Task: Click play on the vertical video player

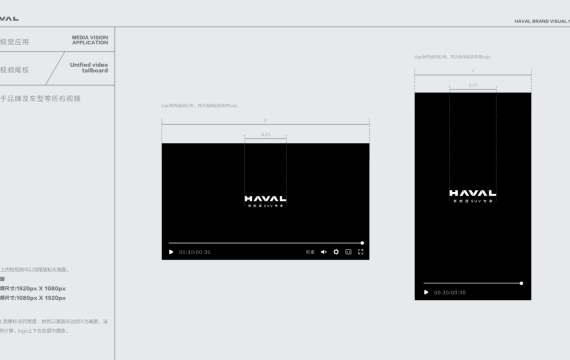Action: [426, 292]
